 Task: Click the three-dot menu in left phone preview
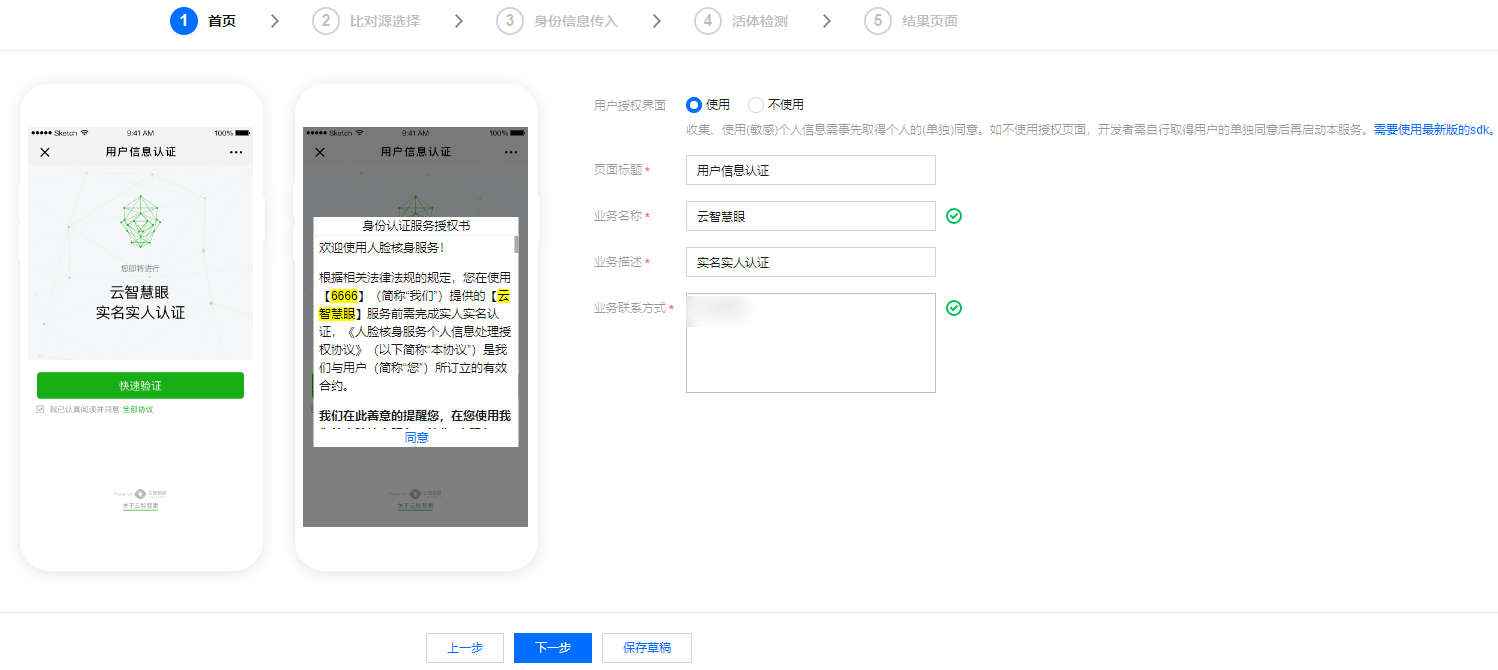coord(236,152)
